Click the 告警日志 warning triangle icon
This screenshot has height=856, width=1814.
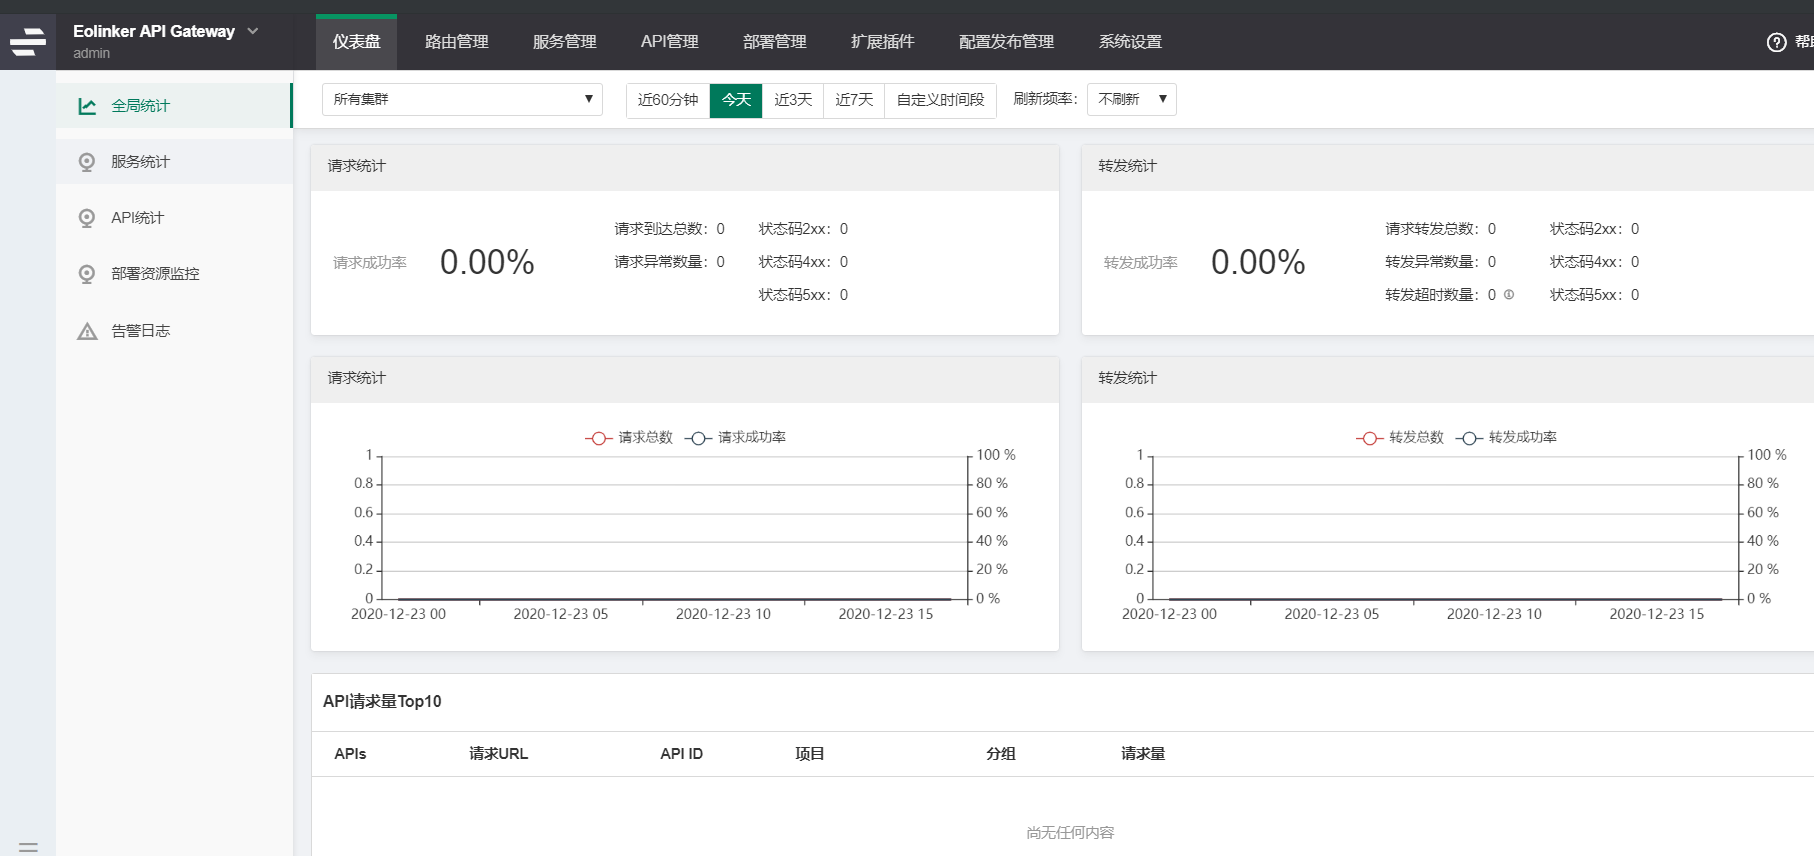[x=87, y=331]
